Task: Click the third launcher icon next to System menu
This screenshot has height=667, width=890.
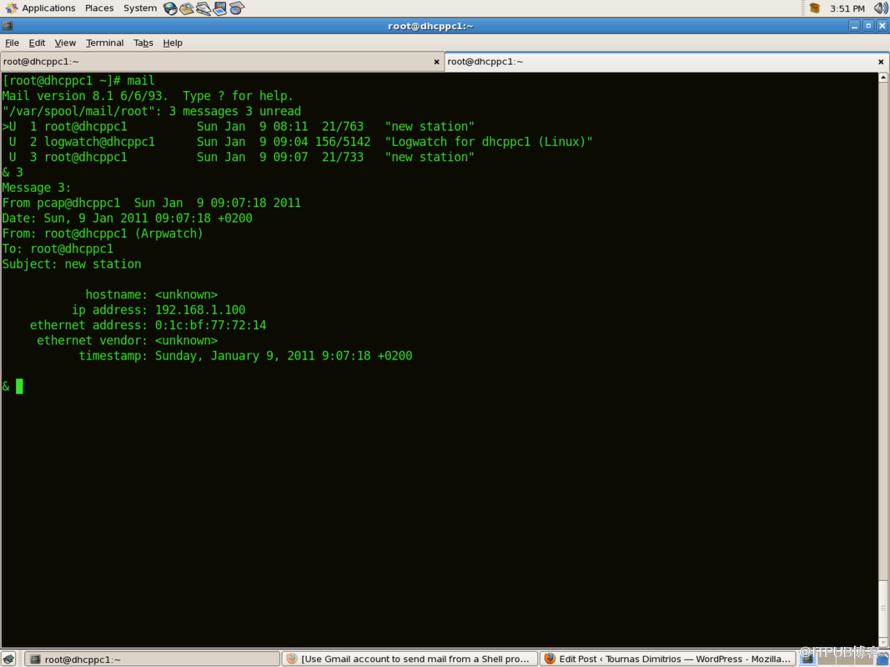Action: [203, 8]
